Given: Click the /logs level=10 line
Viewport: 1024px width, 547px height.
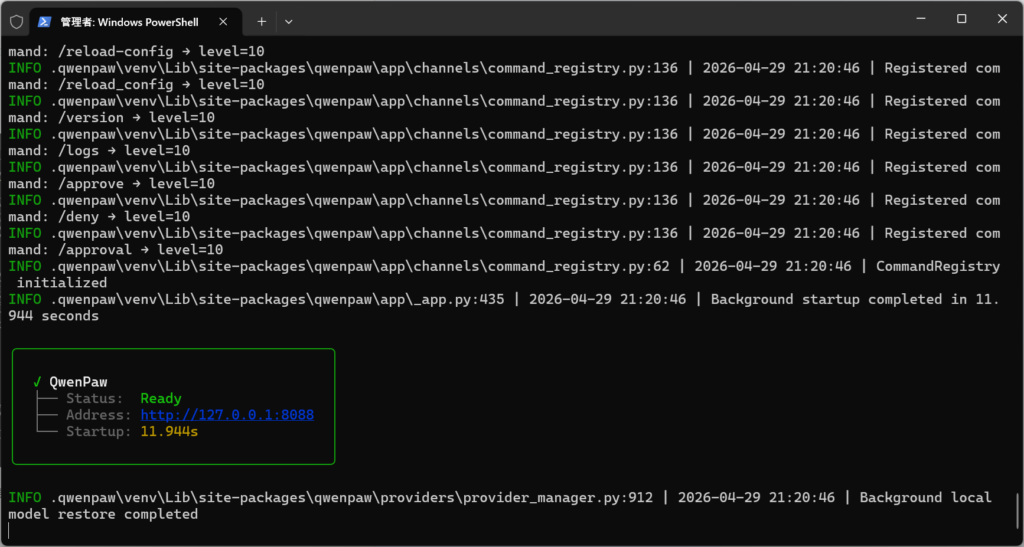Looking at the screenshot, I should tap(99, 151).
